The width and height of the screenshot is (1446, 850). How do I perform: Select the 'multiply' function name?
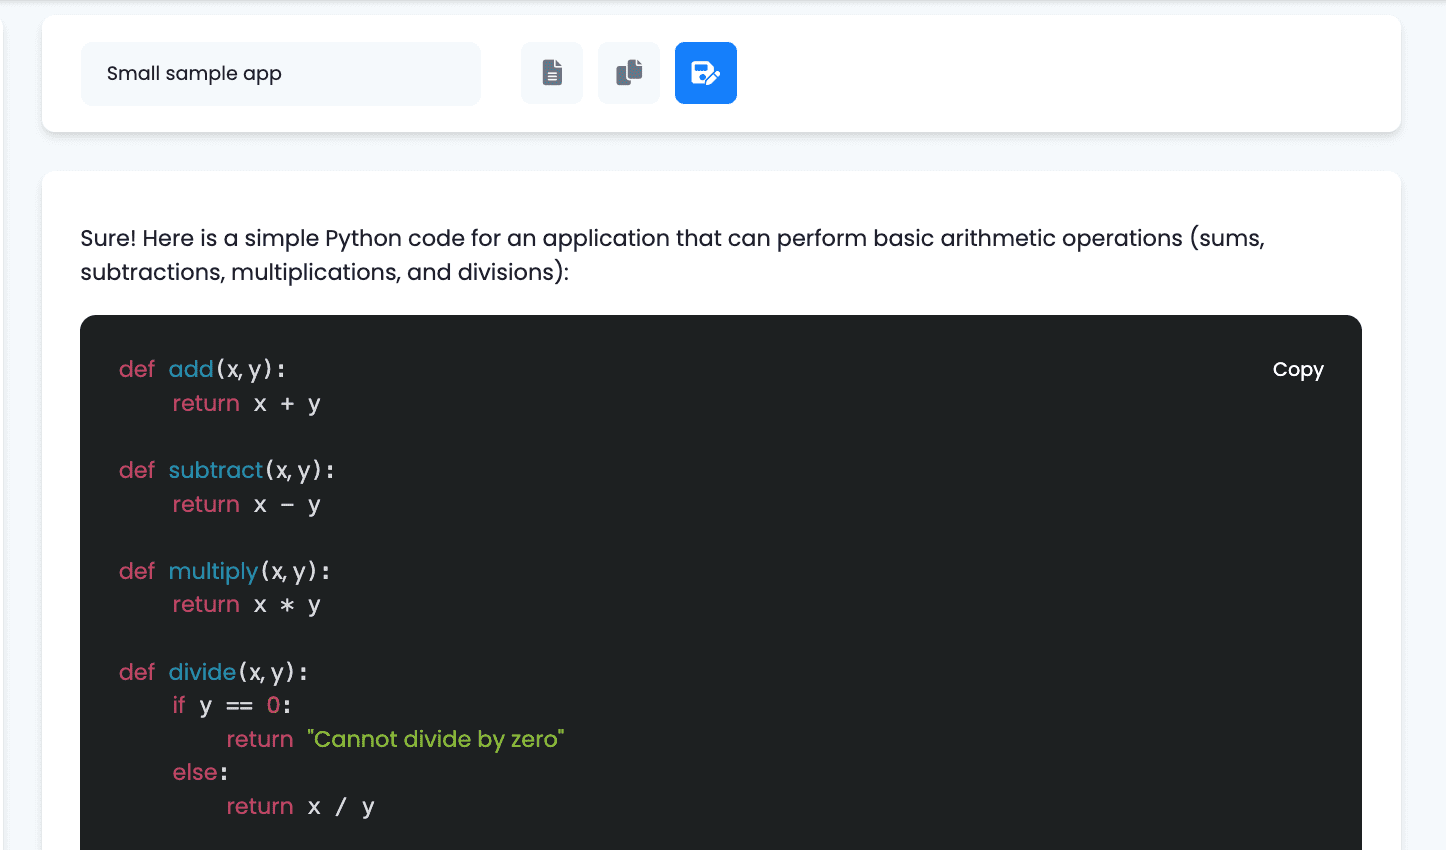(x=213, y=571)
